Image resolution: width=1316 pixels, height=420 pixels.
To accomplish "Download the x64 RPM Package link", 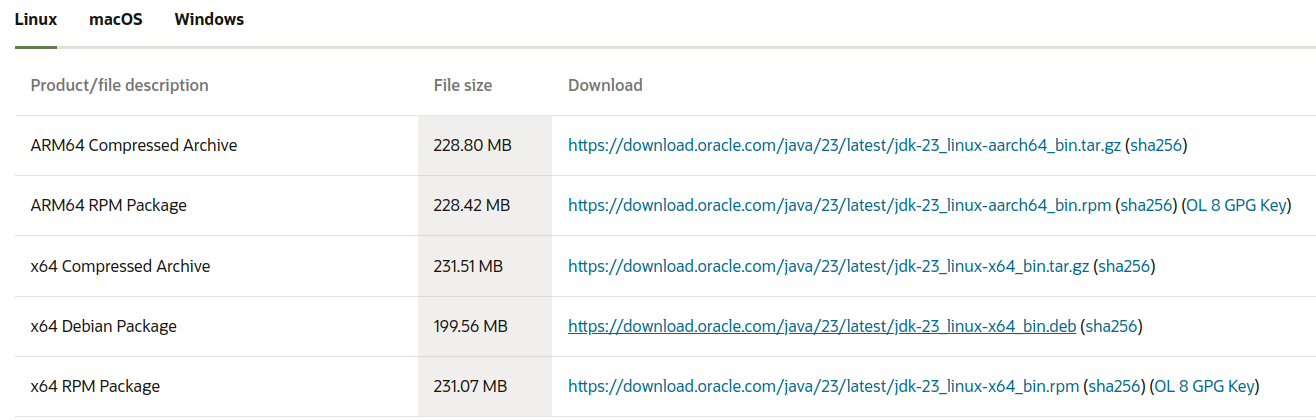I will point(824,386).
